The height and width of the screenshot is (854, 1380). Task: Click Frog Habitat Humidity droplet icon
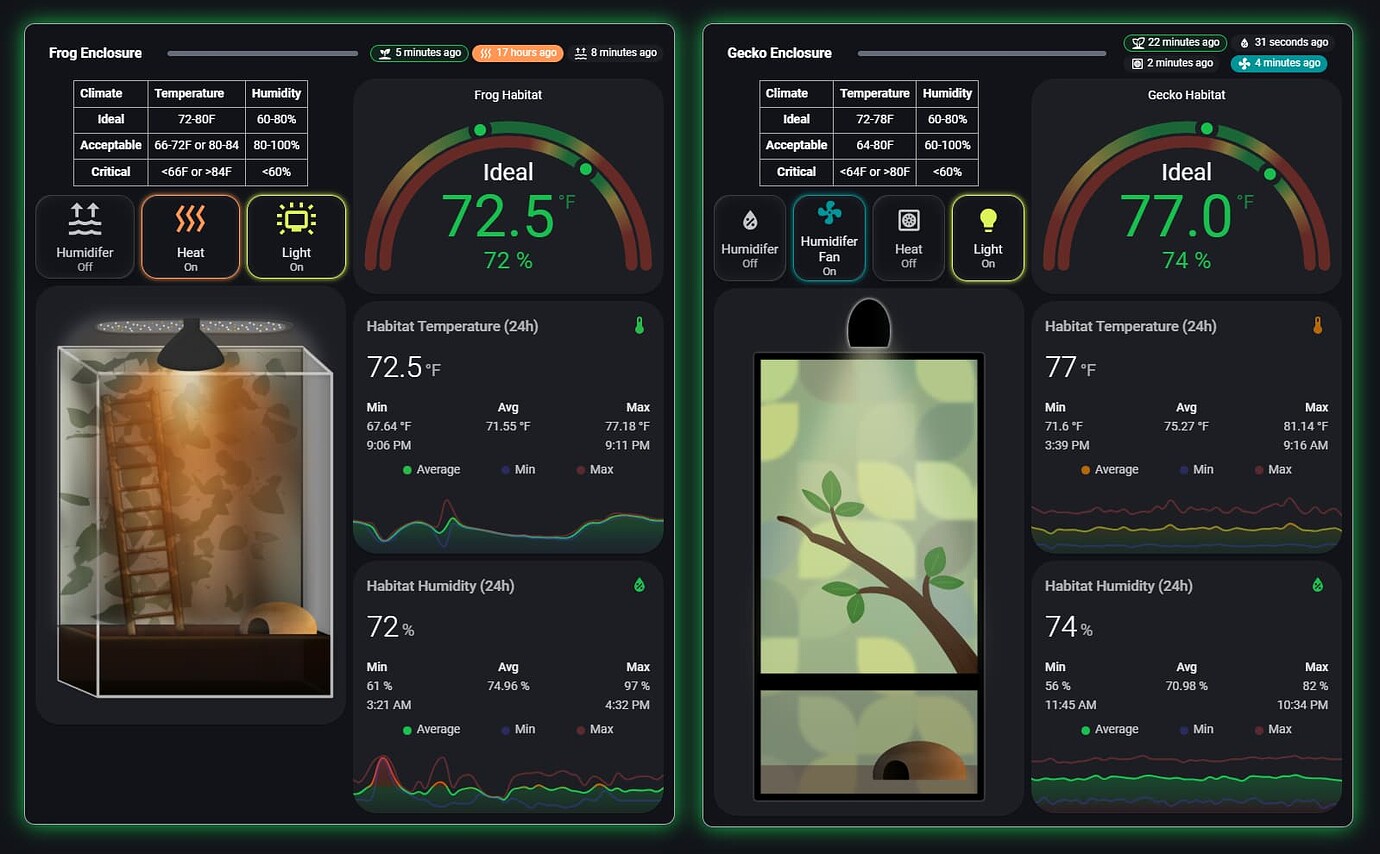point(639,585)
